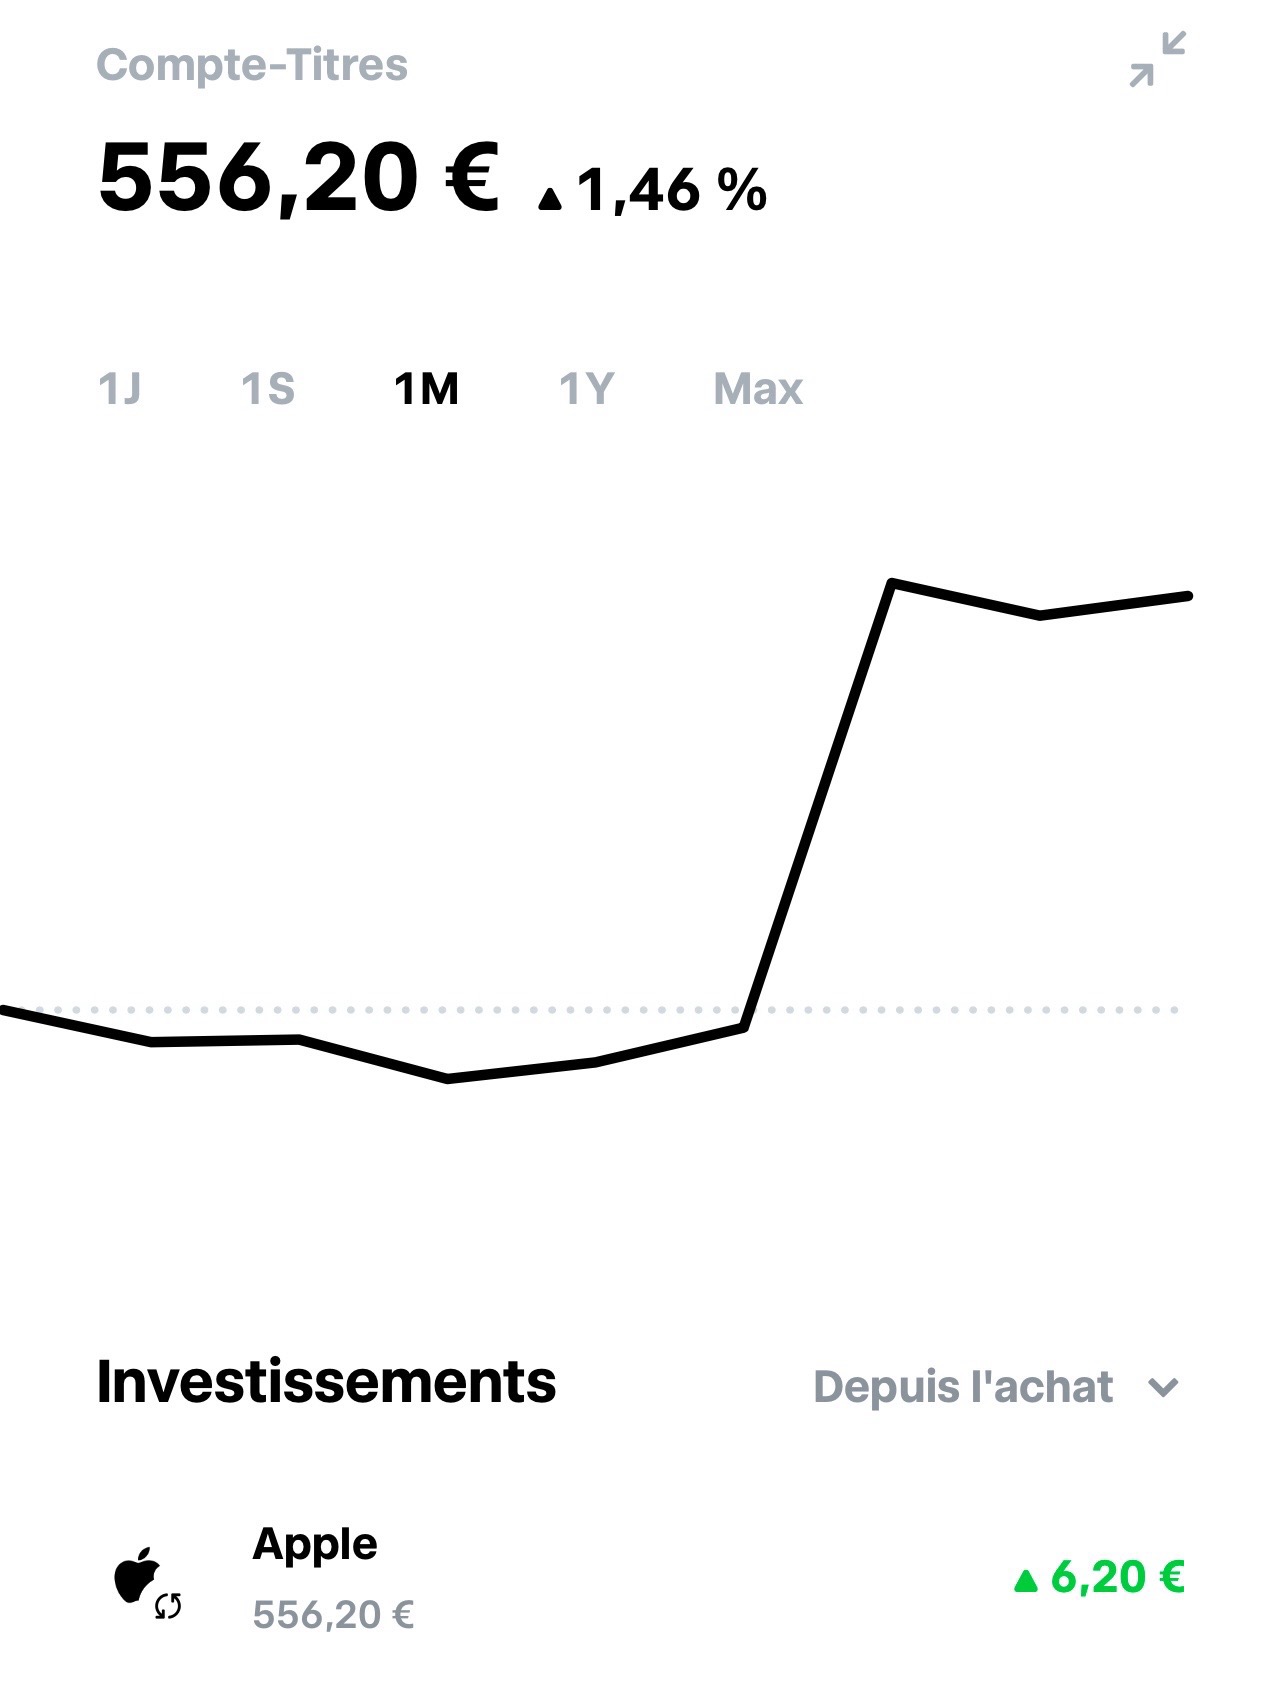Screen dimensions: 1283x1699
Task: Click the green 6,20 € gain value
Action: point(1117,1577)
